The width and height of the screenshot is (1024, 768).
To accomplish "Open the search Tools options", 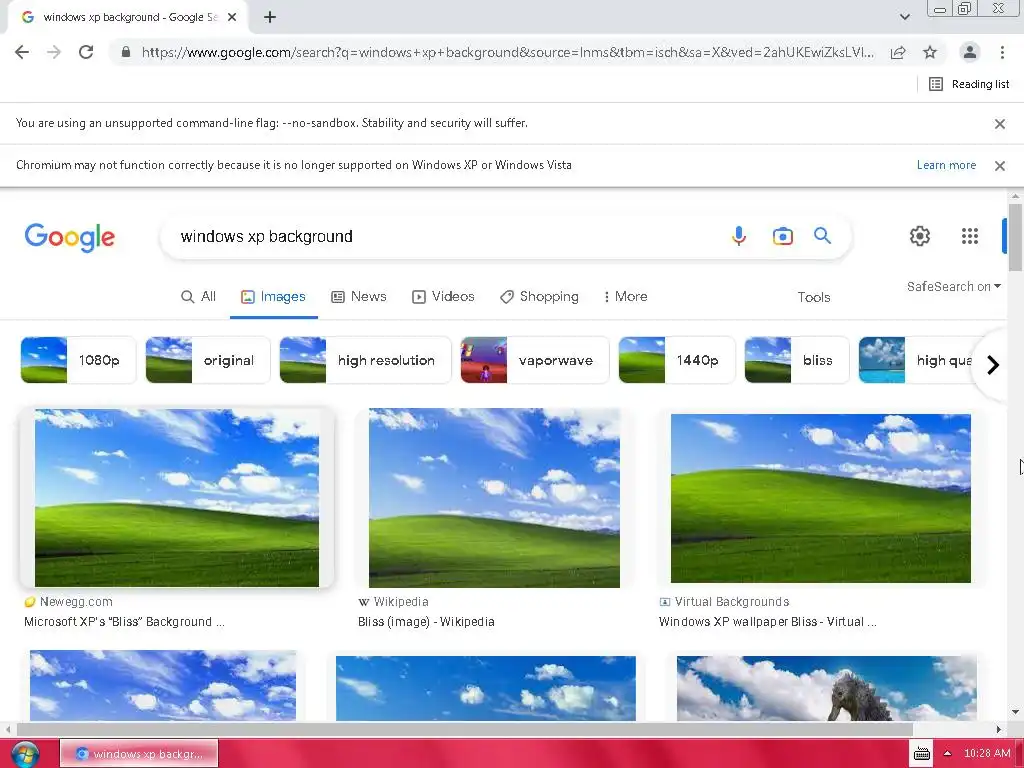I will click(814, 297).
